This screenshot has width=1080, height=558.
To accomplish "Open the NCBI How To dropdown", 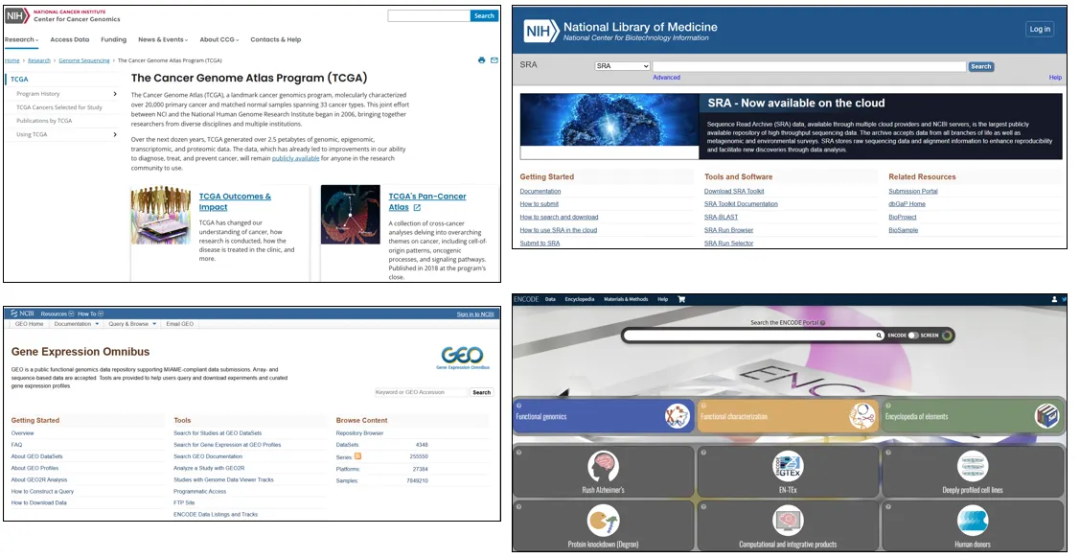I will coord(90,313).
